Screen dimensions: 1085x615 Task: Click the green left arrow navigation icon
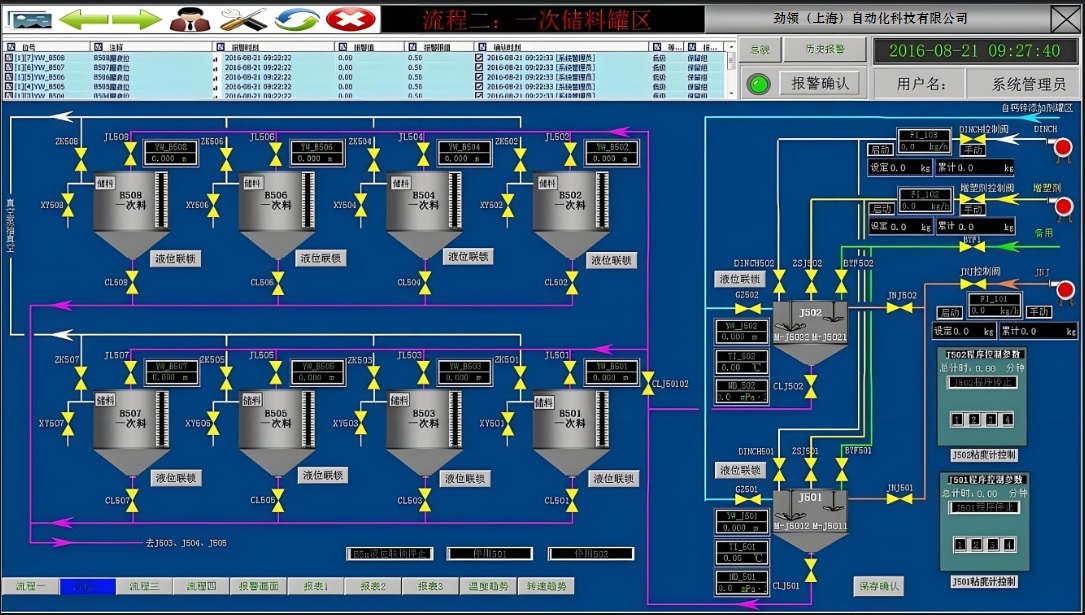click(85, 19)
